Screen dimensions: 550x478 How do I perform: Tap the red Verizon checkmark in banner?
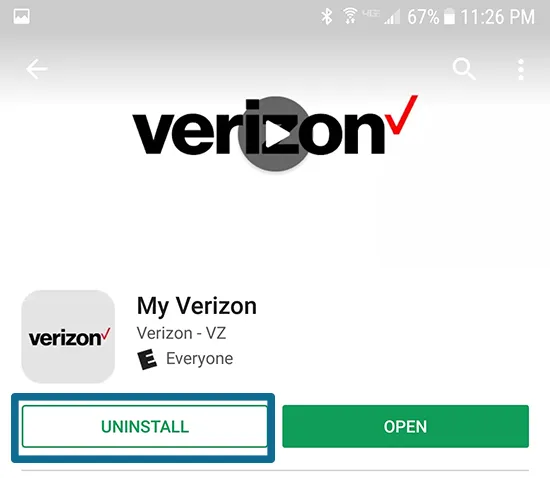pyautogui.click(x=401, y=114)
